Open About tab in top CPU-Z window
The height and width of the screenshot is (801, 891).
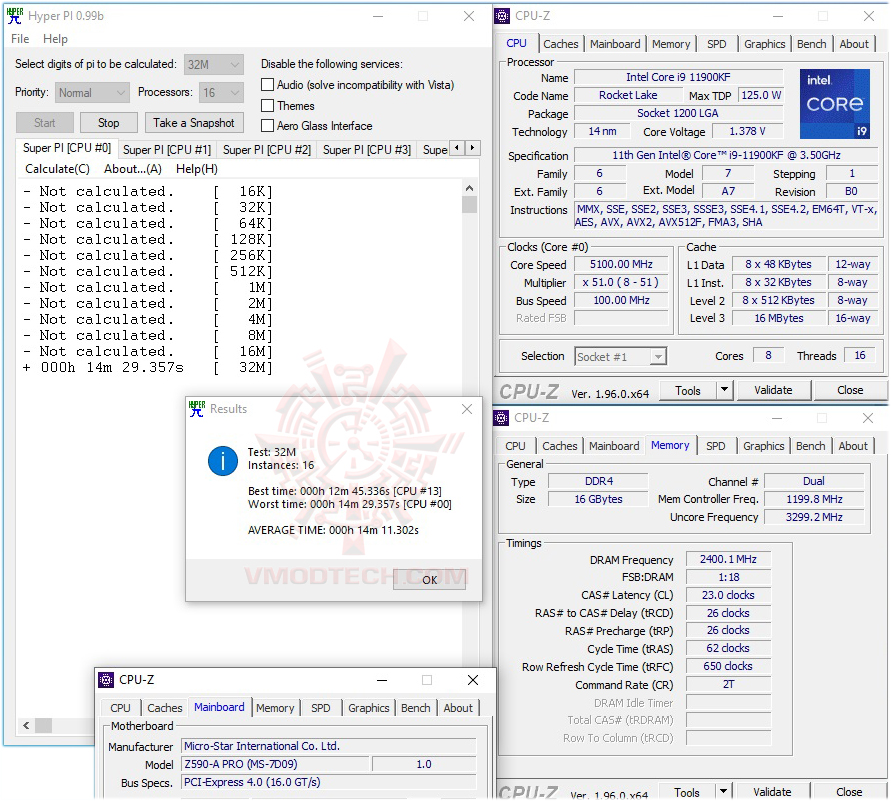coord(853,44)
